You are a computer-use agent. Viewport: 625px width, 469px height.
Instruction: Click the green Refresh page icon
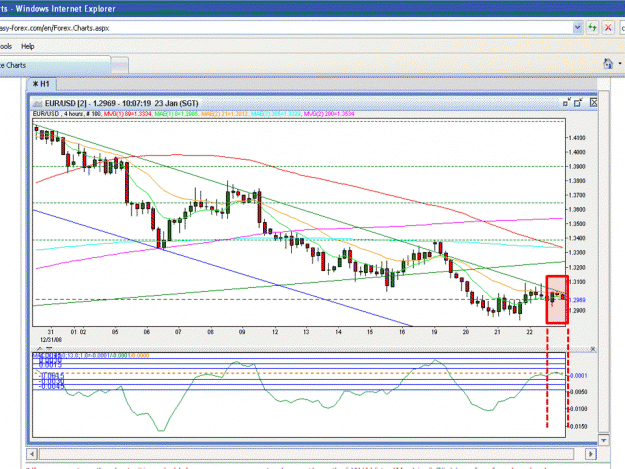tap(593, 28)
